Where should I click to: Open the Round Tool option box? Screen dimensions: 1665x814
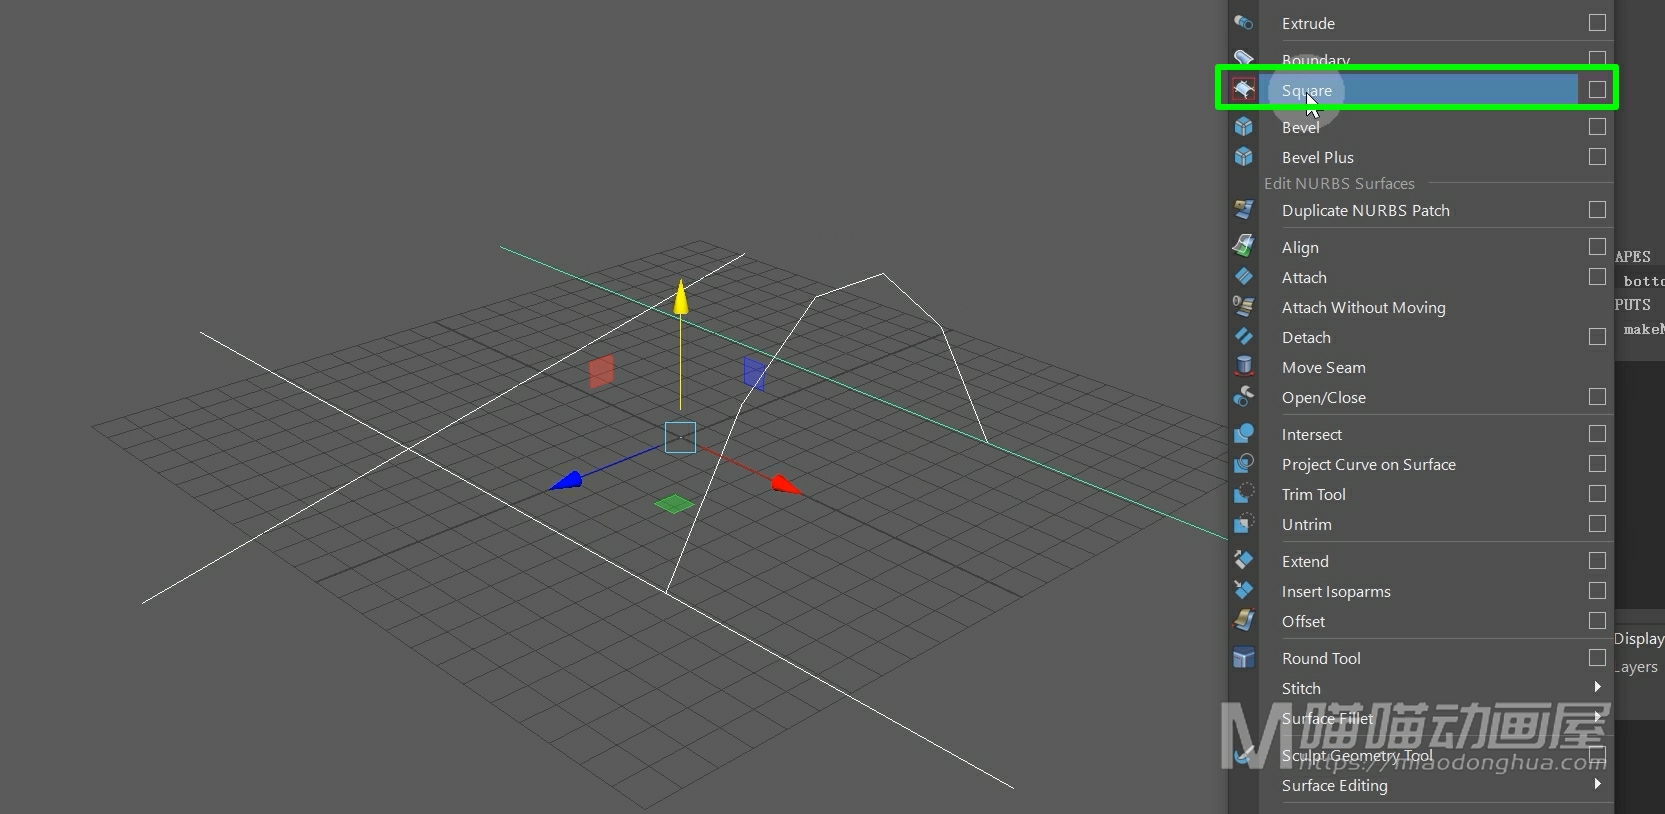(1597, 658)
